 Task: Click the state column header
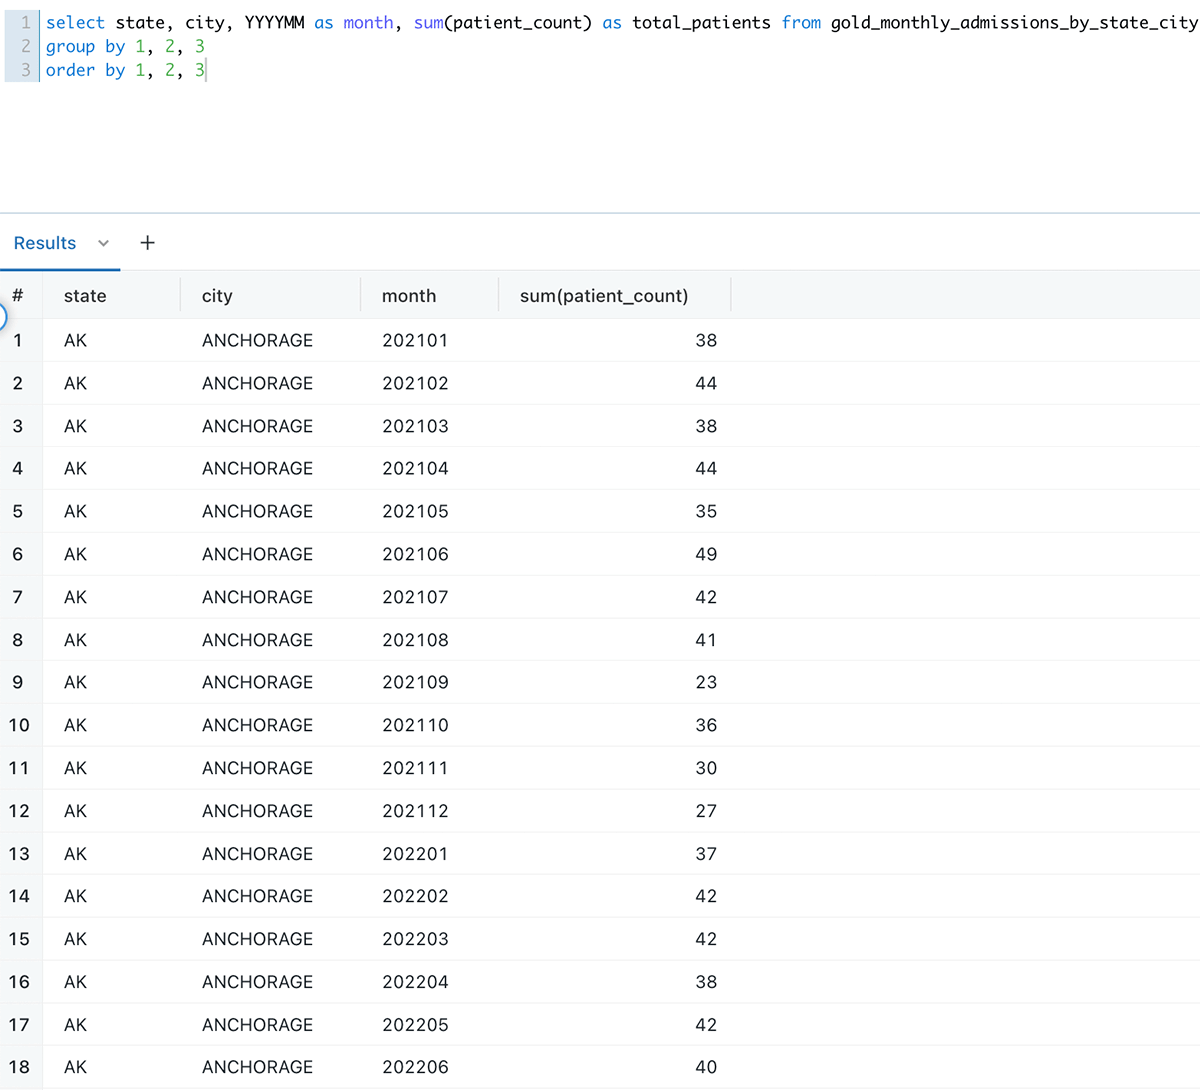point(85,296)
